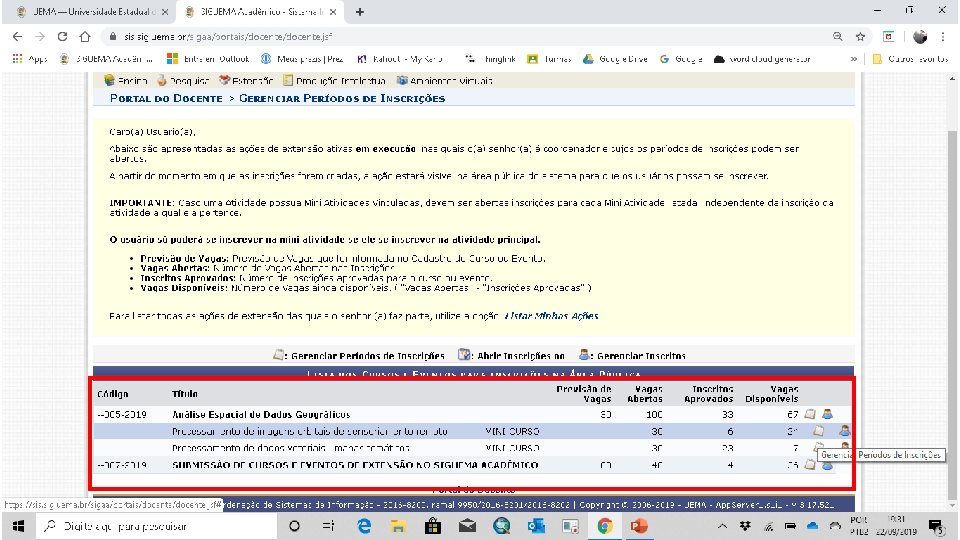Viewport: 960px width, 540px height.
Task: Select SUBMISSÃO DE CURSOS E EVENTOS title text
Action: point(355,465)
